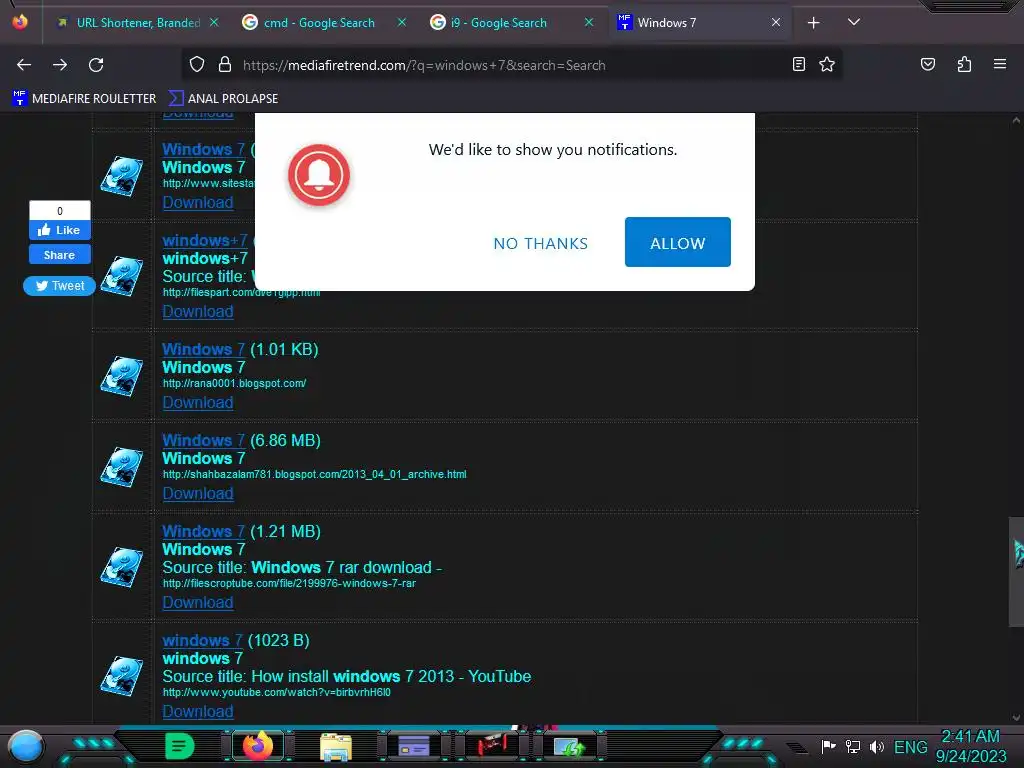This screenshot has height=768, width=1024.
Task: Open the red taskbar application icon
Action: pyautogui.click(x=492, y=746)
